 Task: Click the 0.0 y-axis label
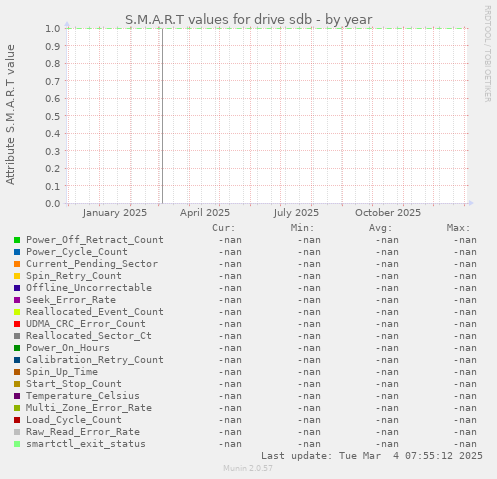(x=53, y=203)
